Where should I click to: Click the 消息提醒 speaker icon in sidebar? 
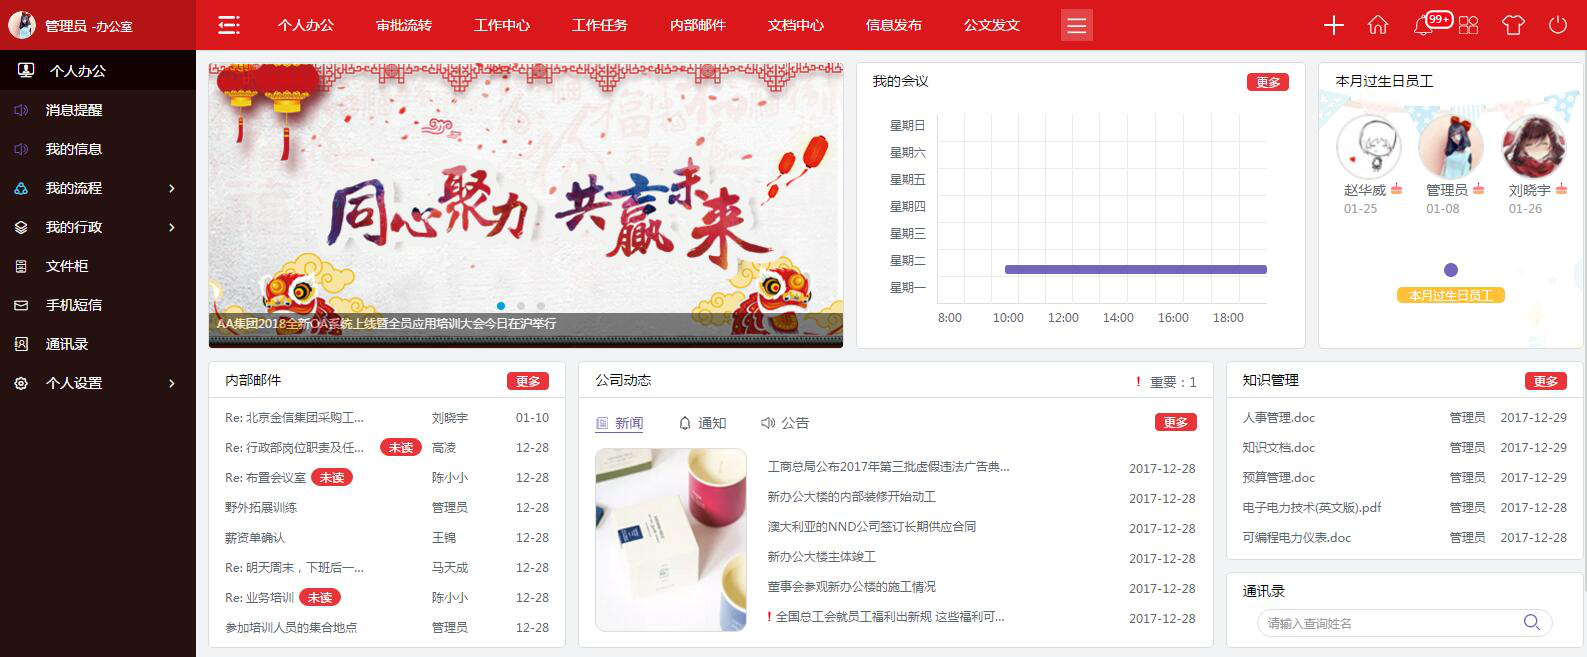pyautogui.click(x=21, y=110)
